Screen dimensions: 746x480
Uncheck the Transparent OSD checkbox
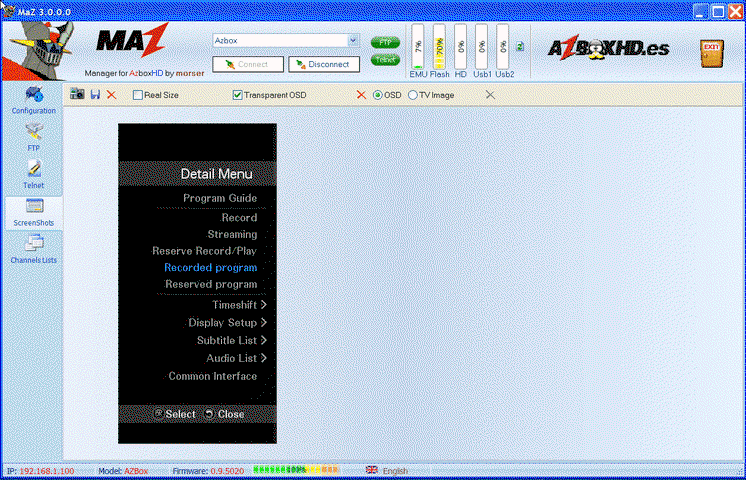[x=237, y=95]
